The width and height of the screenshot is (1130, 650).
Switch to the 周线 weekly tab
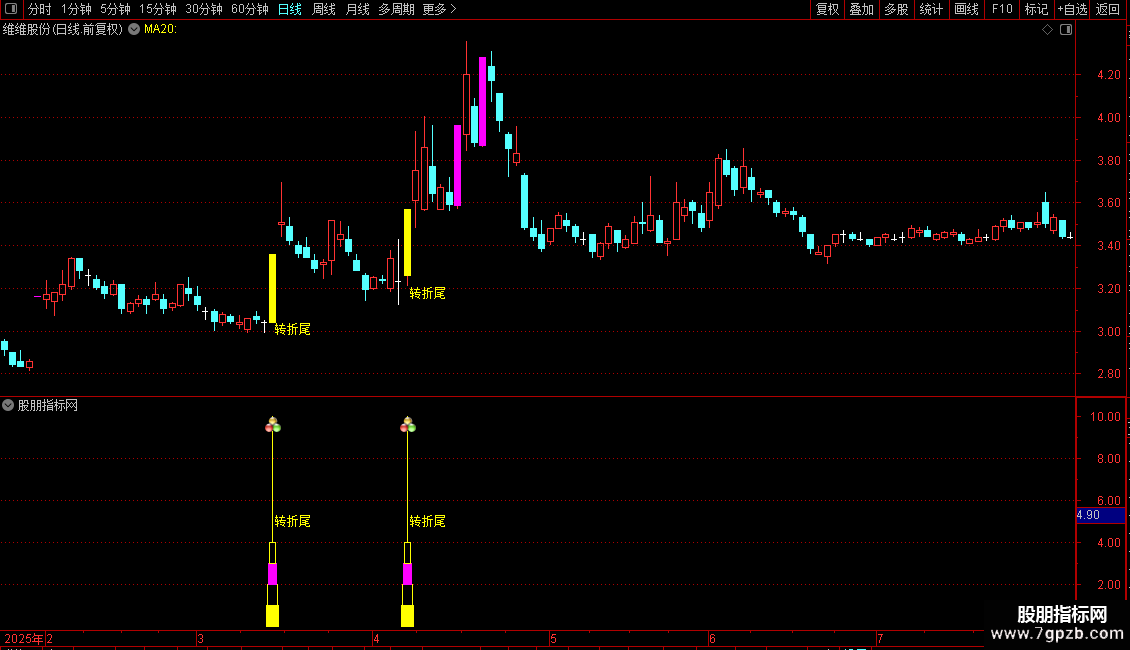[324, 9]
